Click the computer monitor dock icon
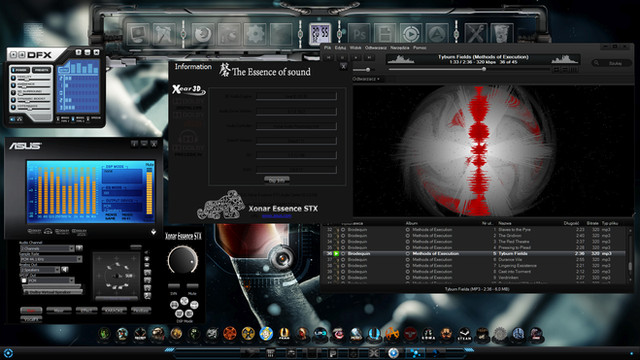The image size is (640, 360). click(138, 34)
